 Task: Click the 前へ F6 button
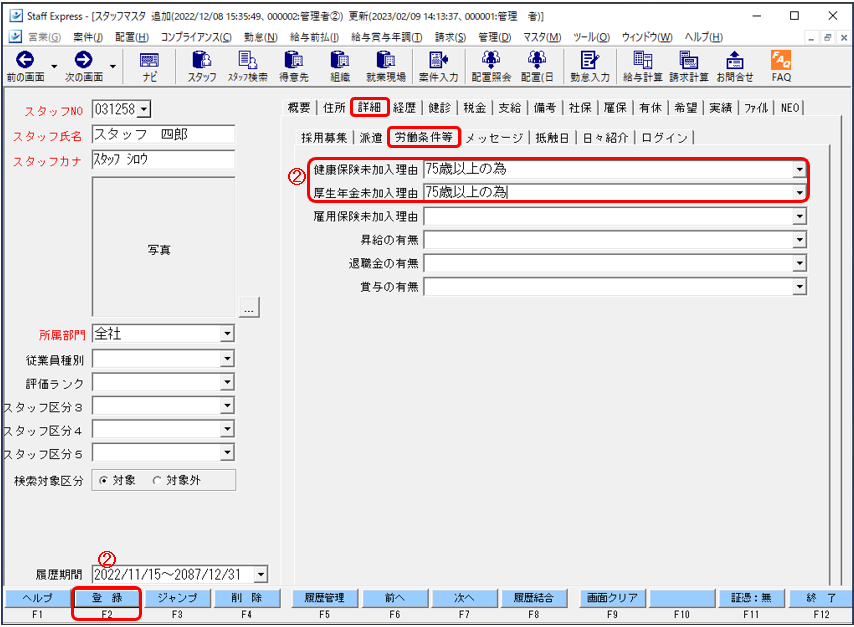395,598
